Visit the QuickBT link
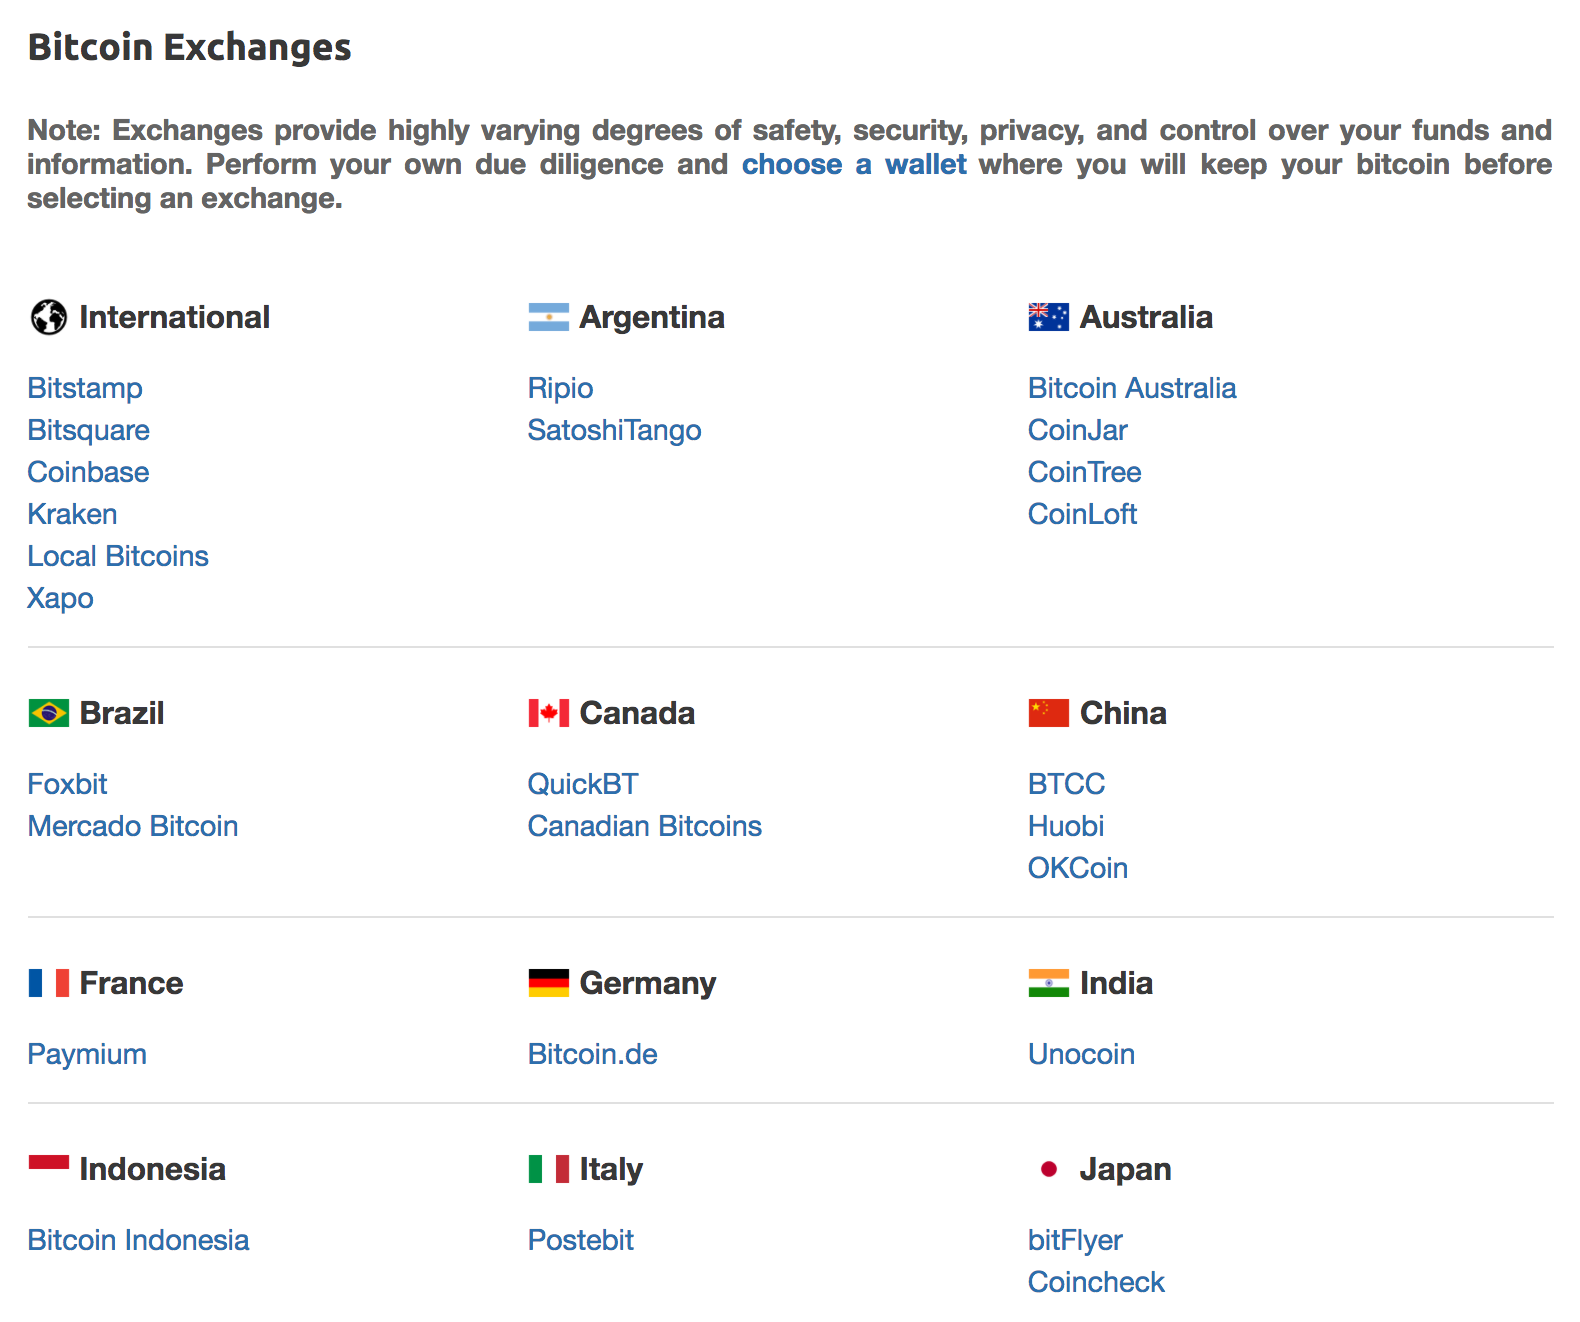The width and height of the screenshot is (1580, 1322). 583,784
